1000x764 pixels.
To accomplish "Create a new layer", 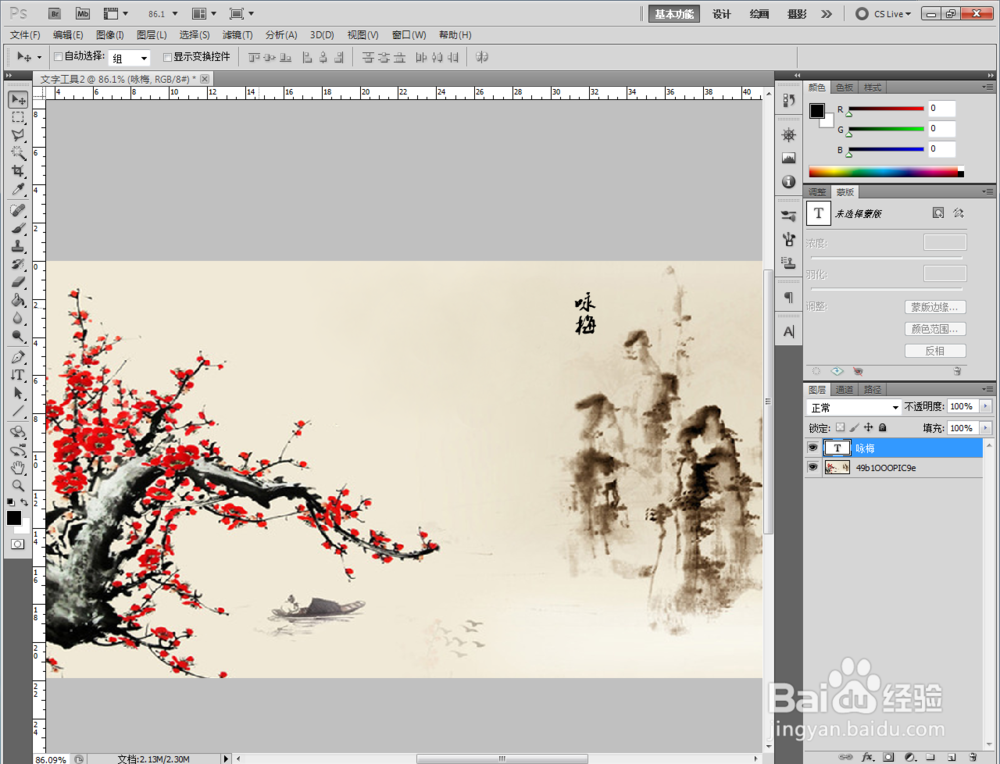I will tap(952, 757).
